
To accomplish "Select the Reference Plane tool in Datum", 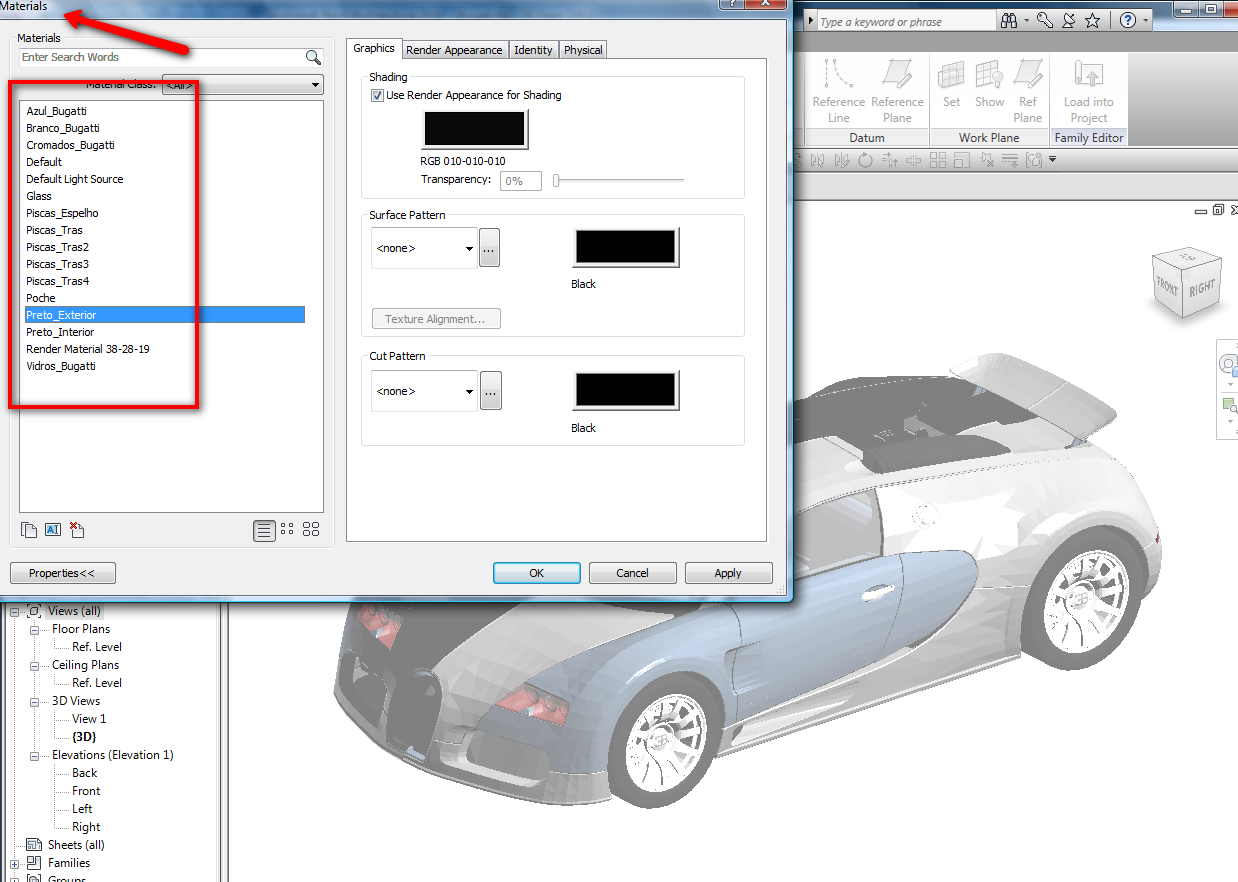I will pyautogui.click(x=897, y=91).
